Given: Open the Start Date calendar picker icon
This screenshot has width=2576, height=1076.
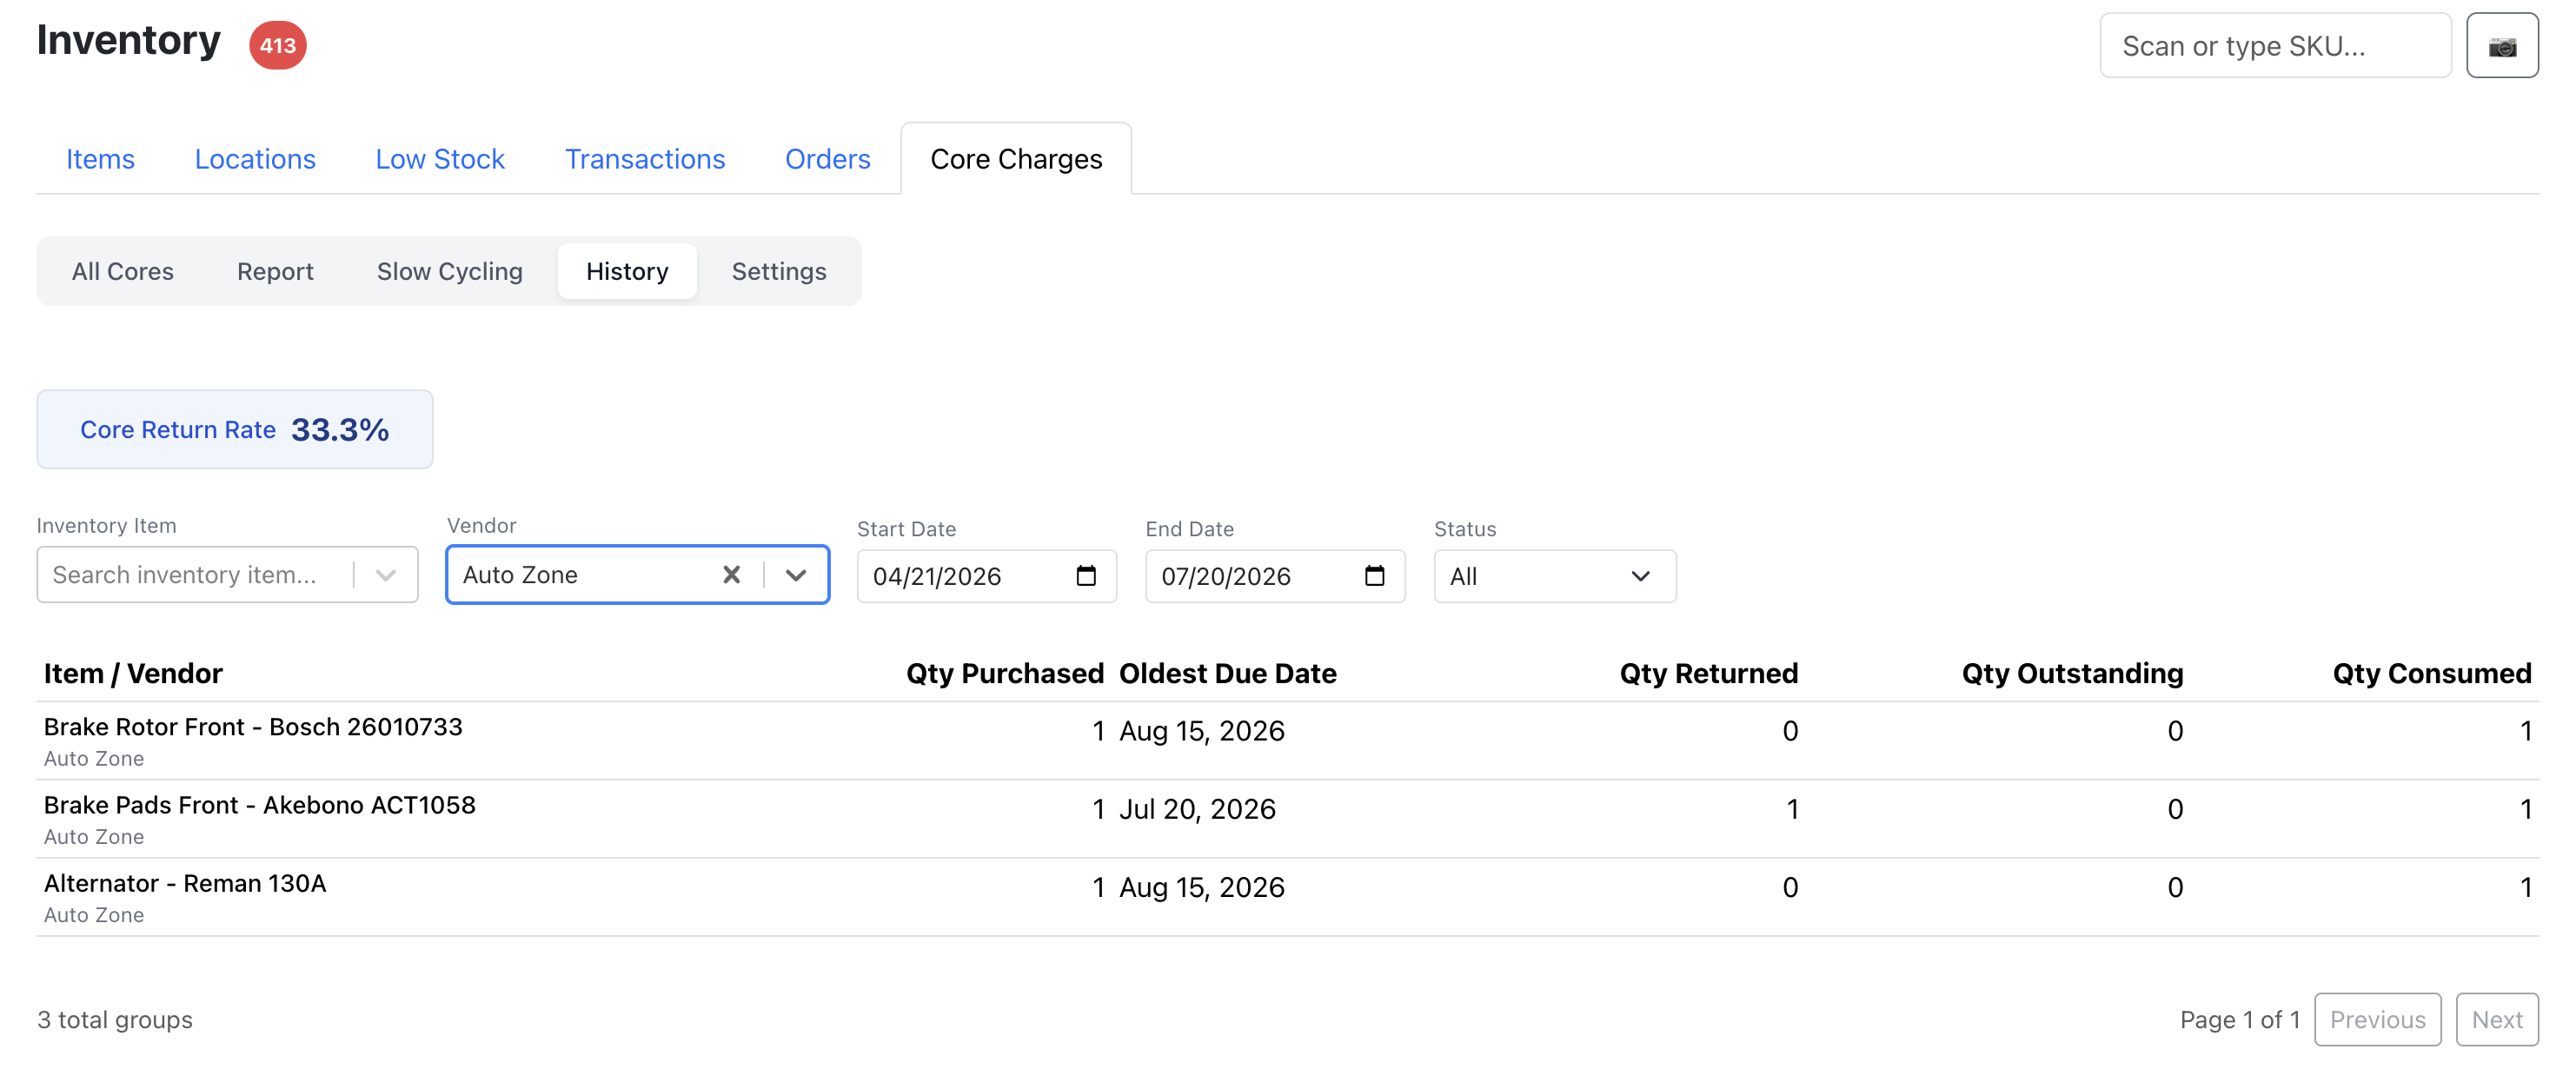Looking at the screenshot, I should (1085, 576).
